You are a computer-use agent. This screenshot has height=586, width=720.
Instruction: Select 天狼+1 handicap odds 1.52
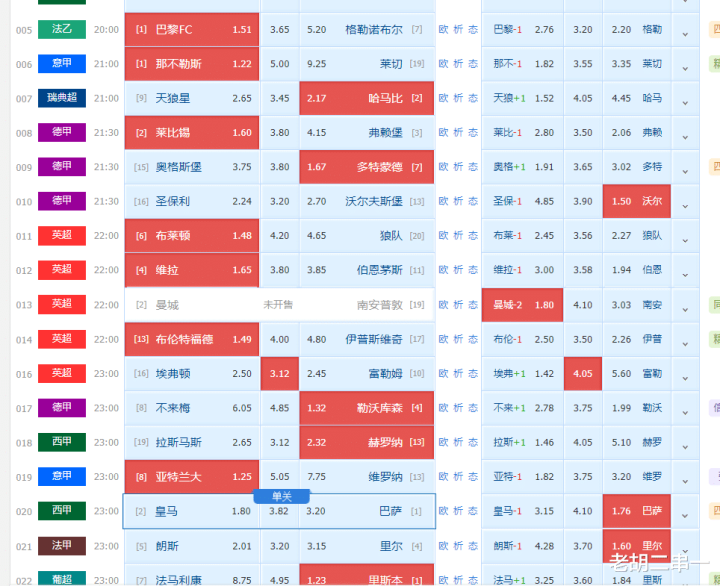(523, 98)
